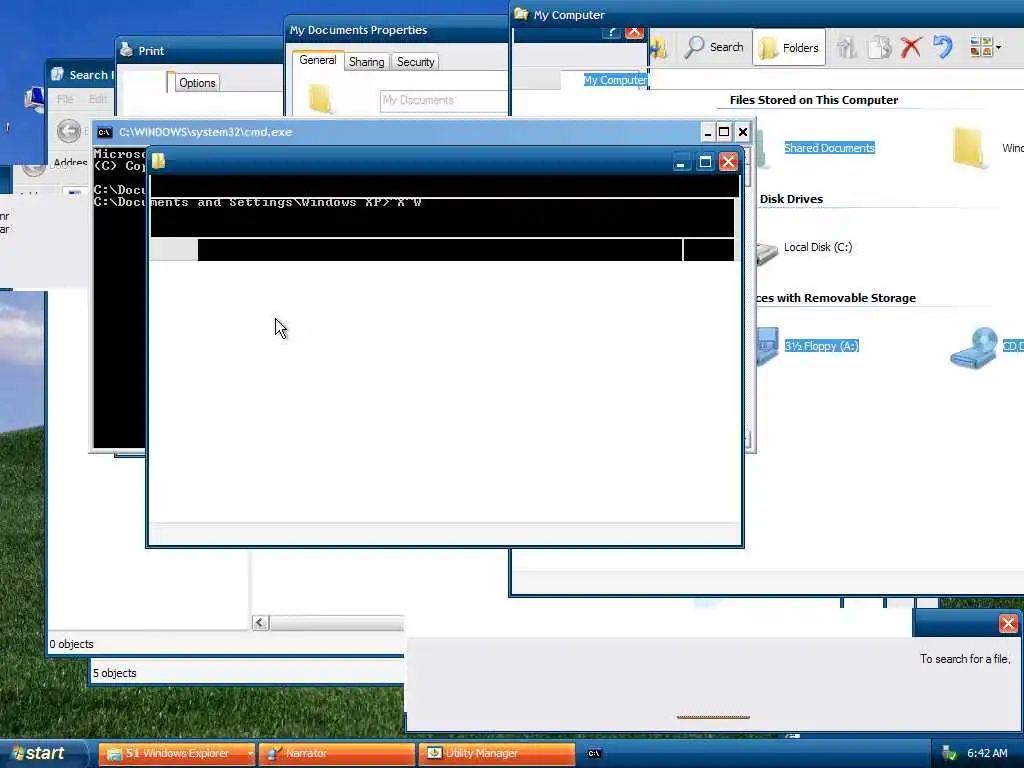Click the red Delete toolbar icon

pyautogui.click(x=910, y=47)
